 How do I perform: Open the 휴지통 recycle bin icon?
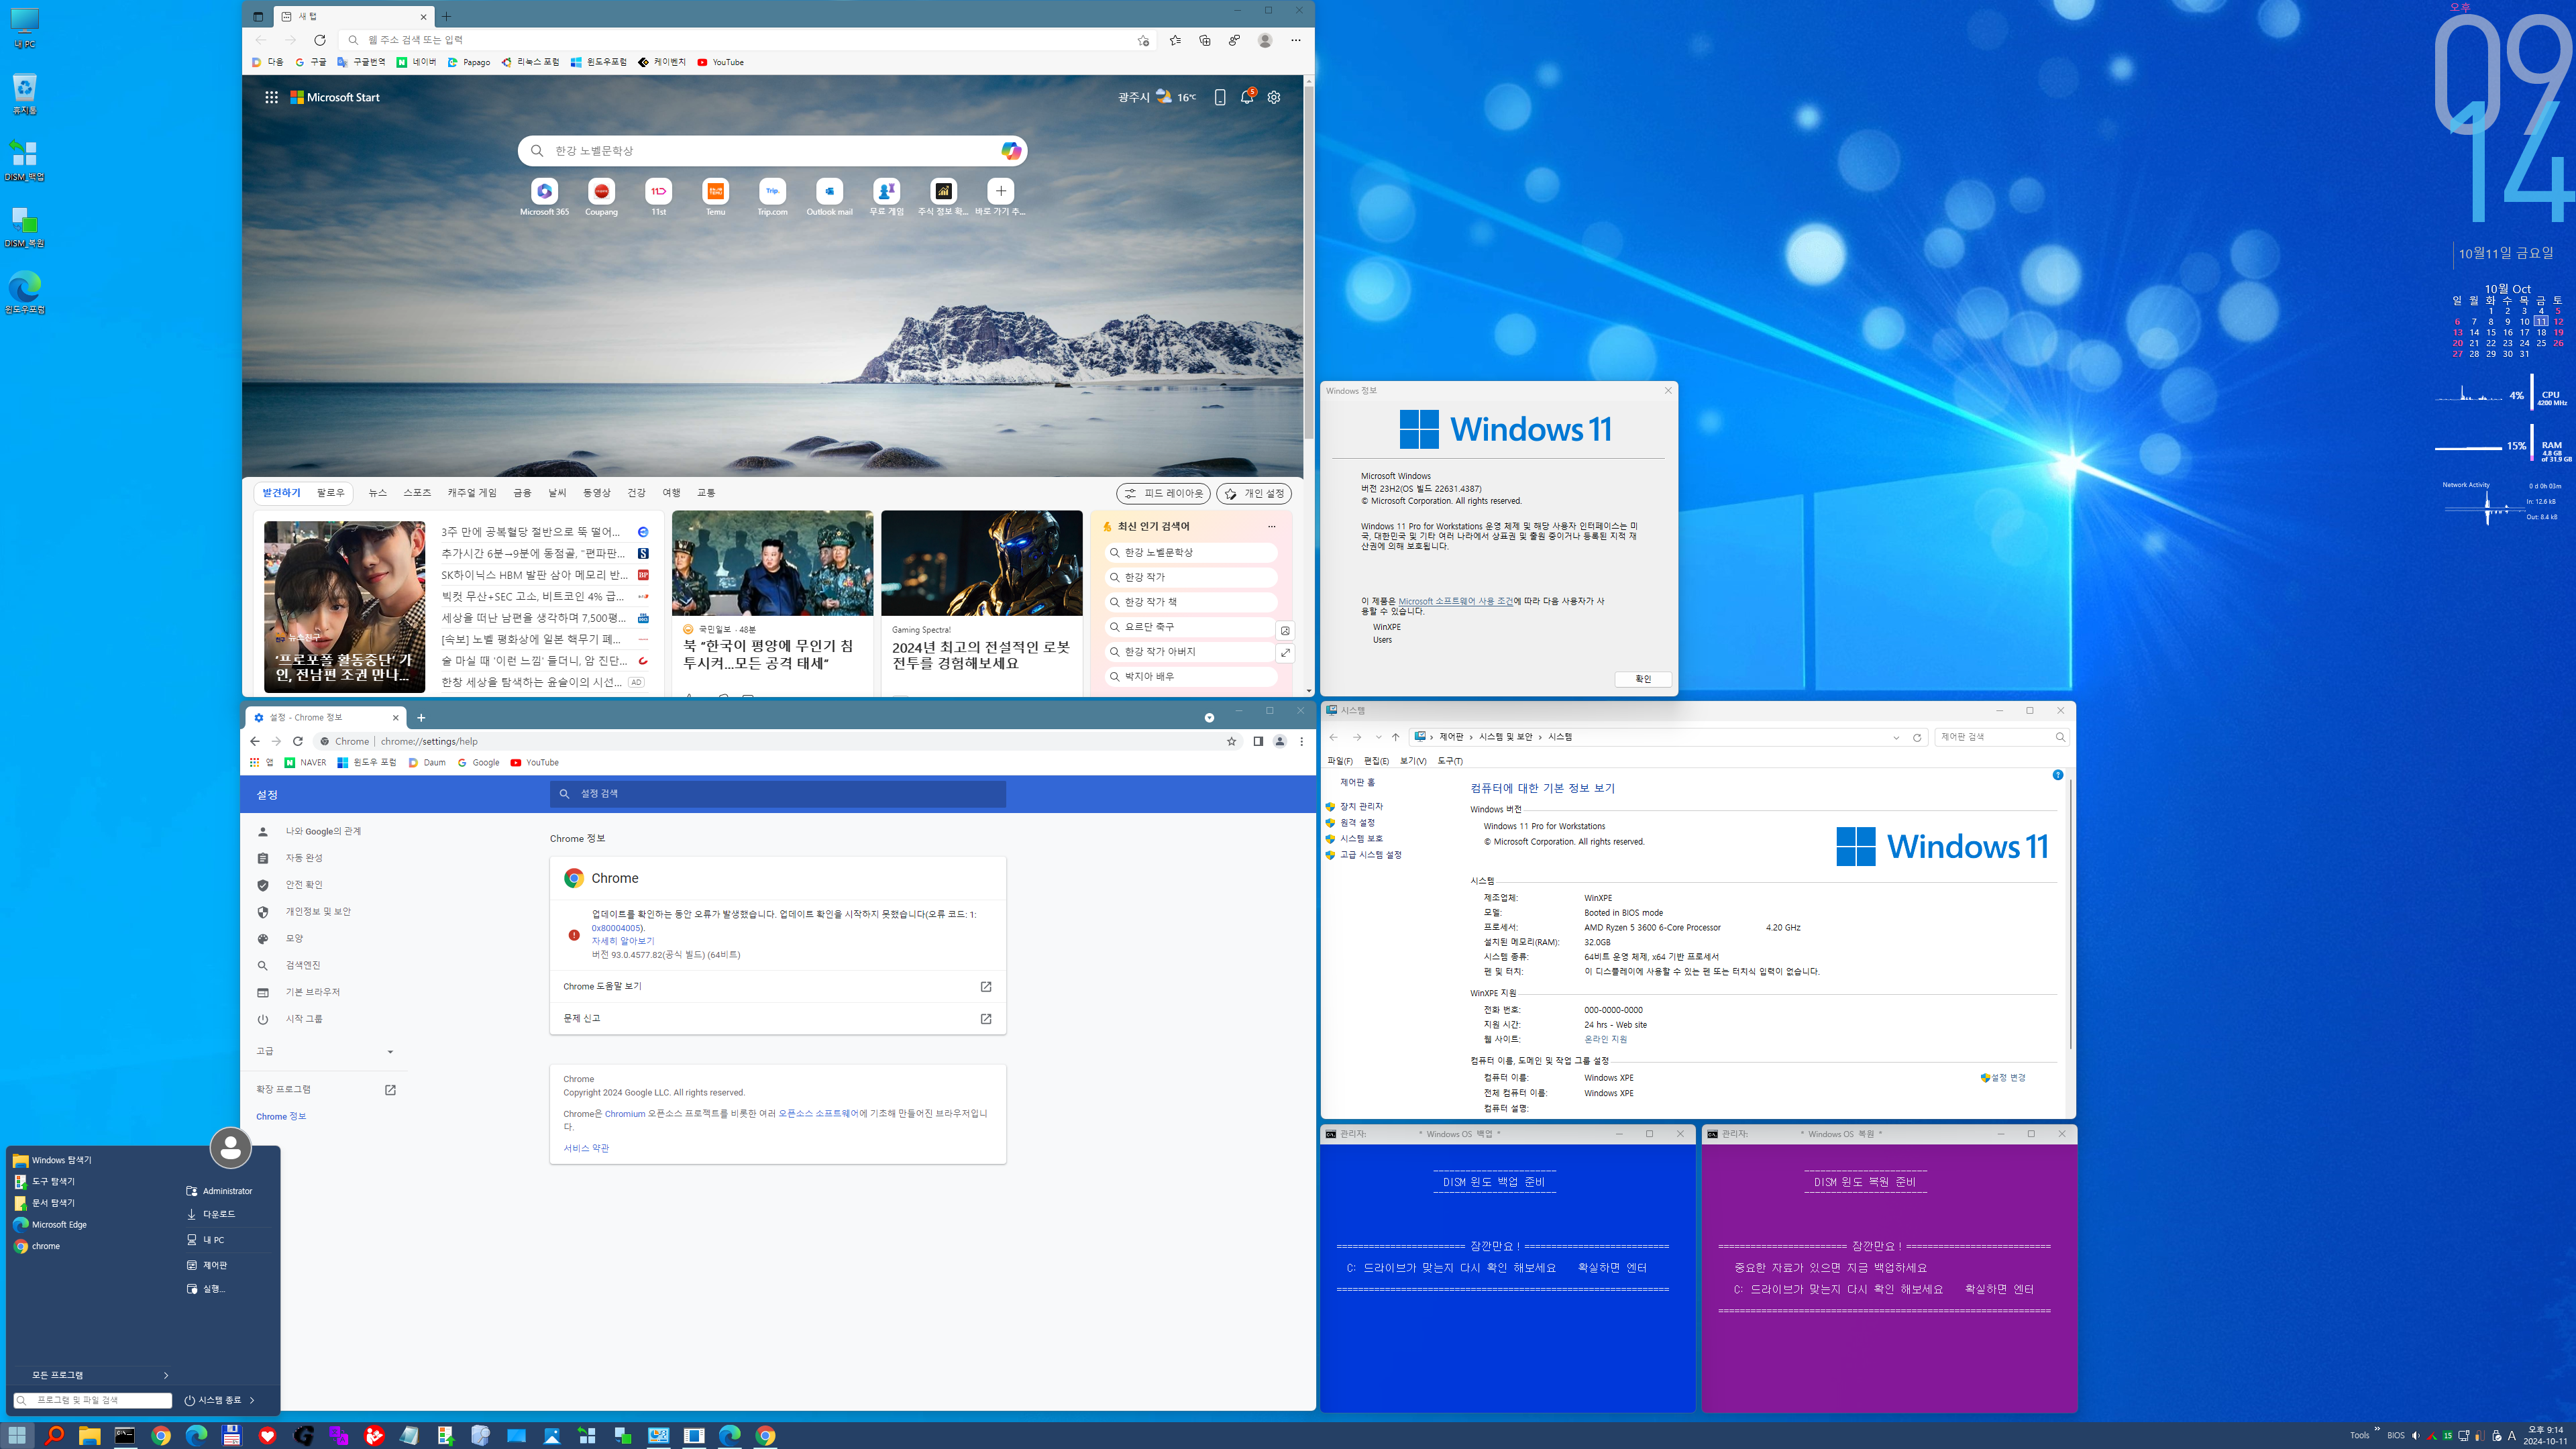pos(24,94)
